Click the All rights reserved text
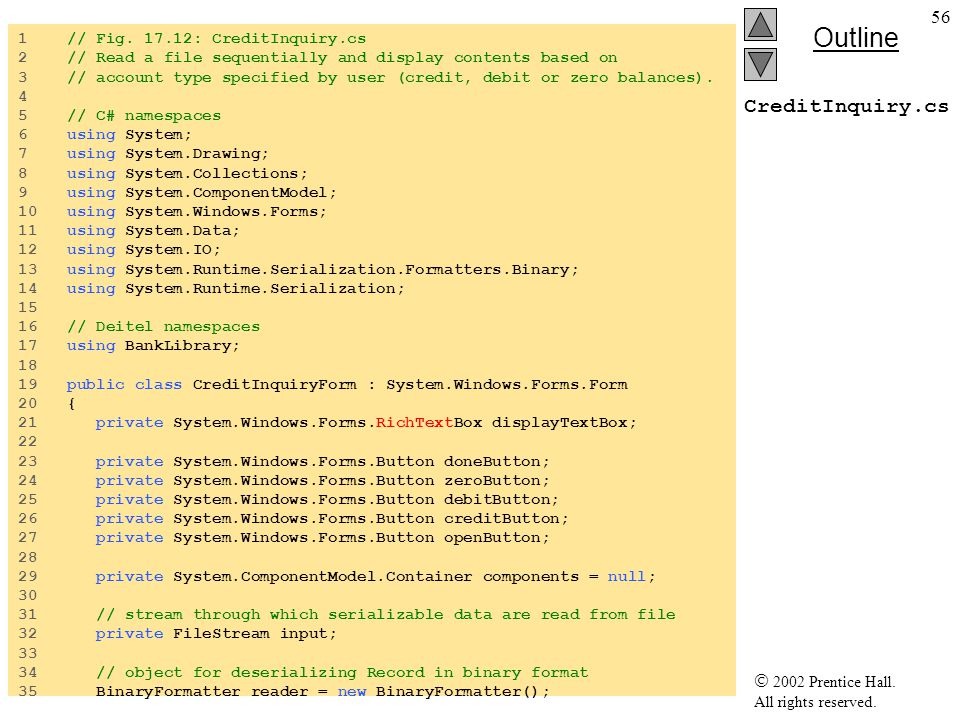Viewport: 960px width, 720px height. pos(814,702)
